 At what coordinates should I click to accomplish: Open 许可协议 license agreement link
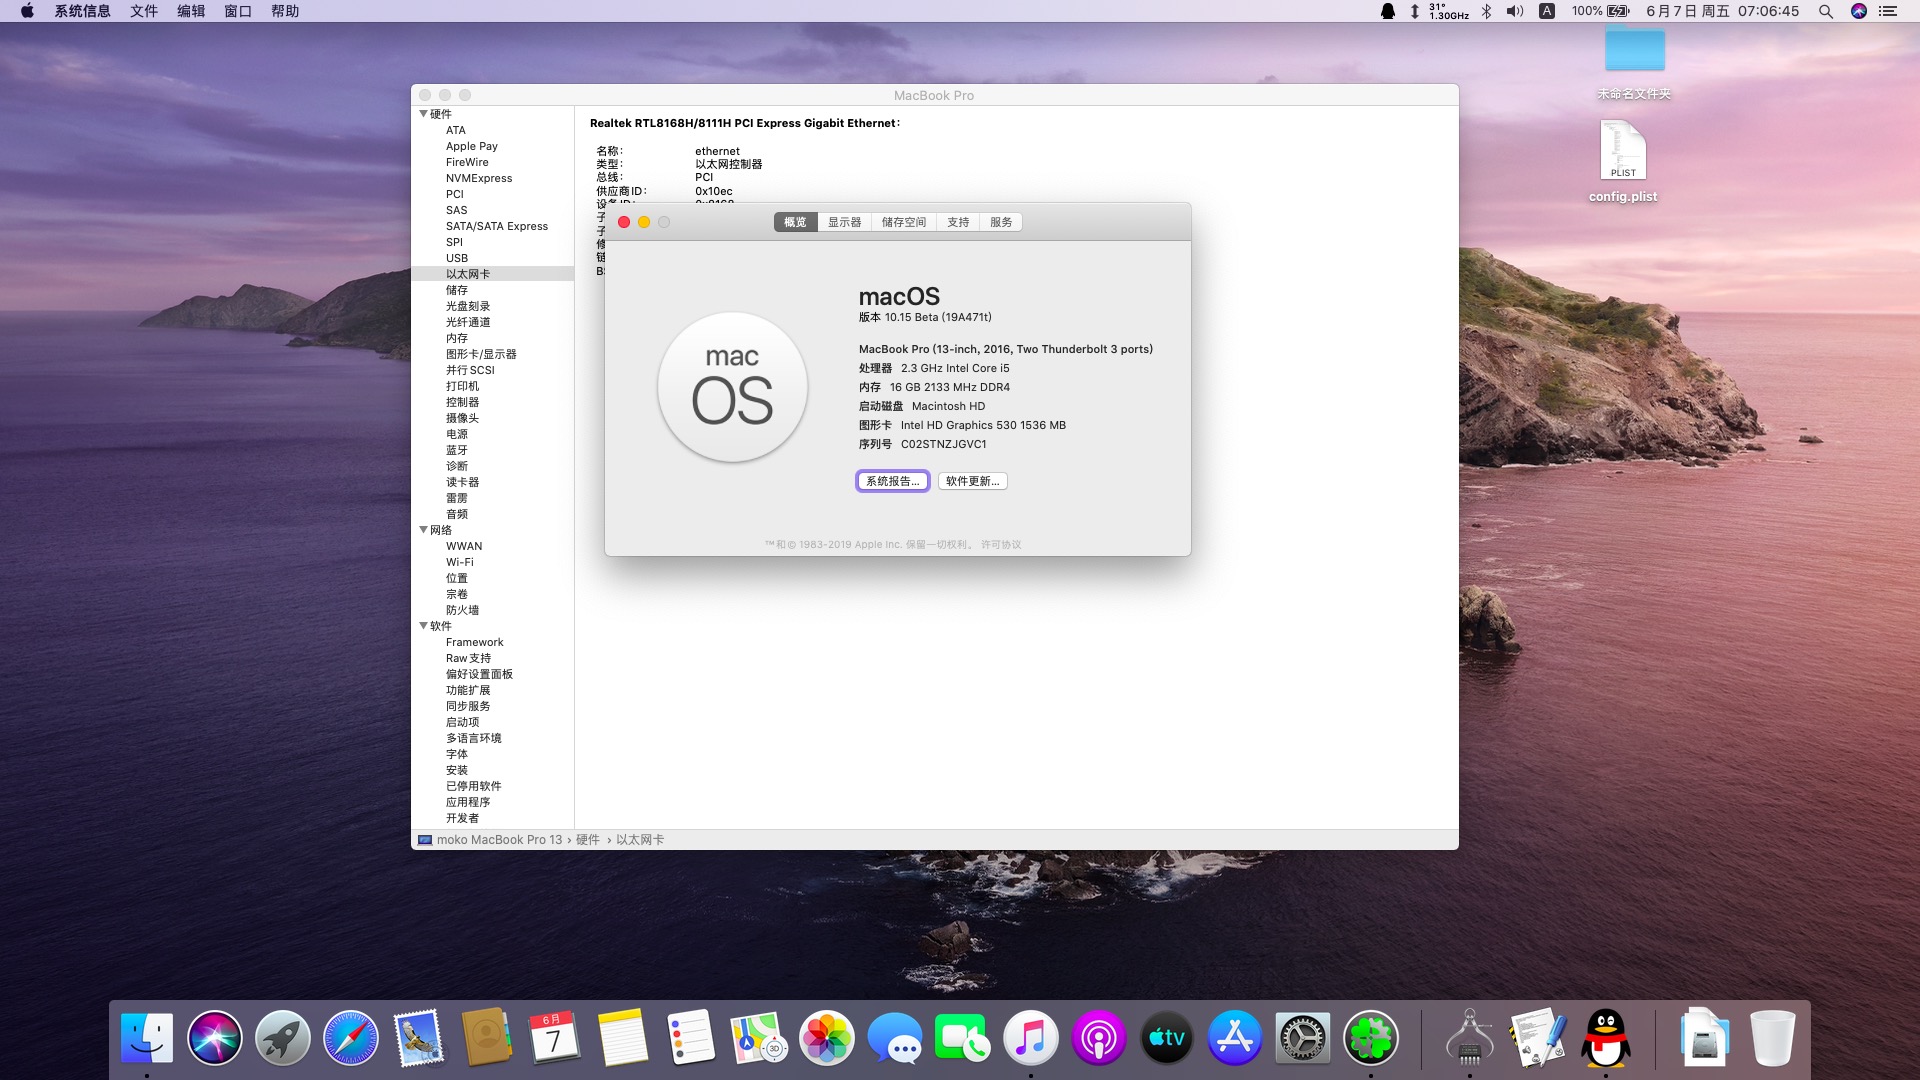point(1001,545)
